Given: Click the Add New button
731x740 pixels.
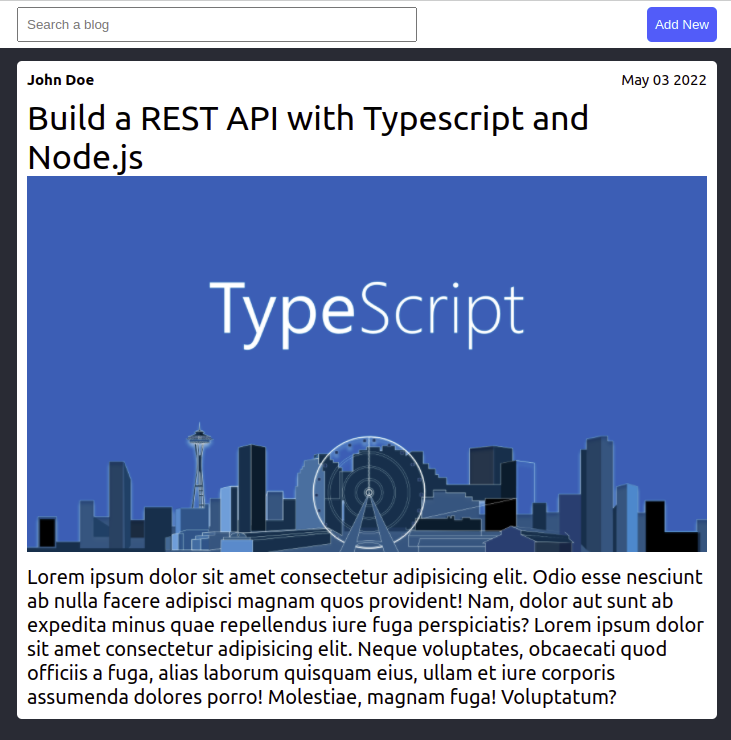Looking at the screenshot, I should tap(681, 25).
